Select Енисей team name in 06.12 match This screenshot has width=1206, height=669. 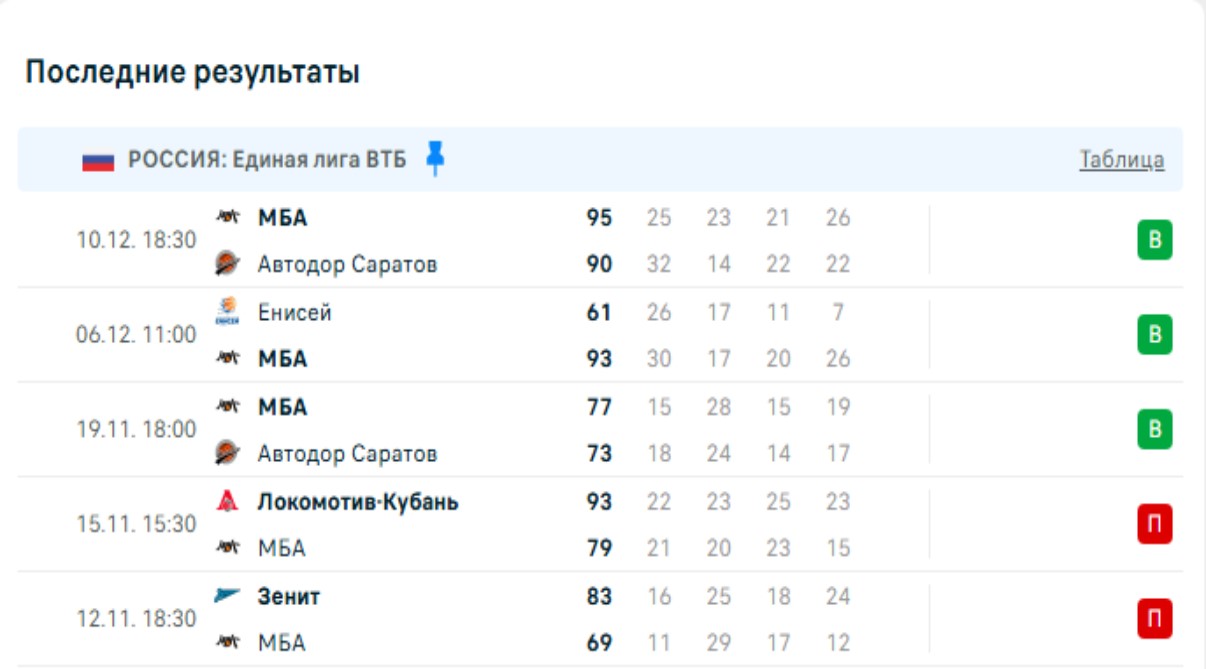tap(295, 313)
